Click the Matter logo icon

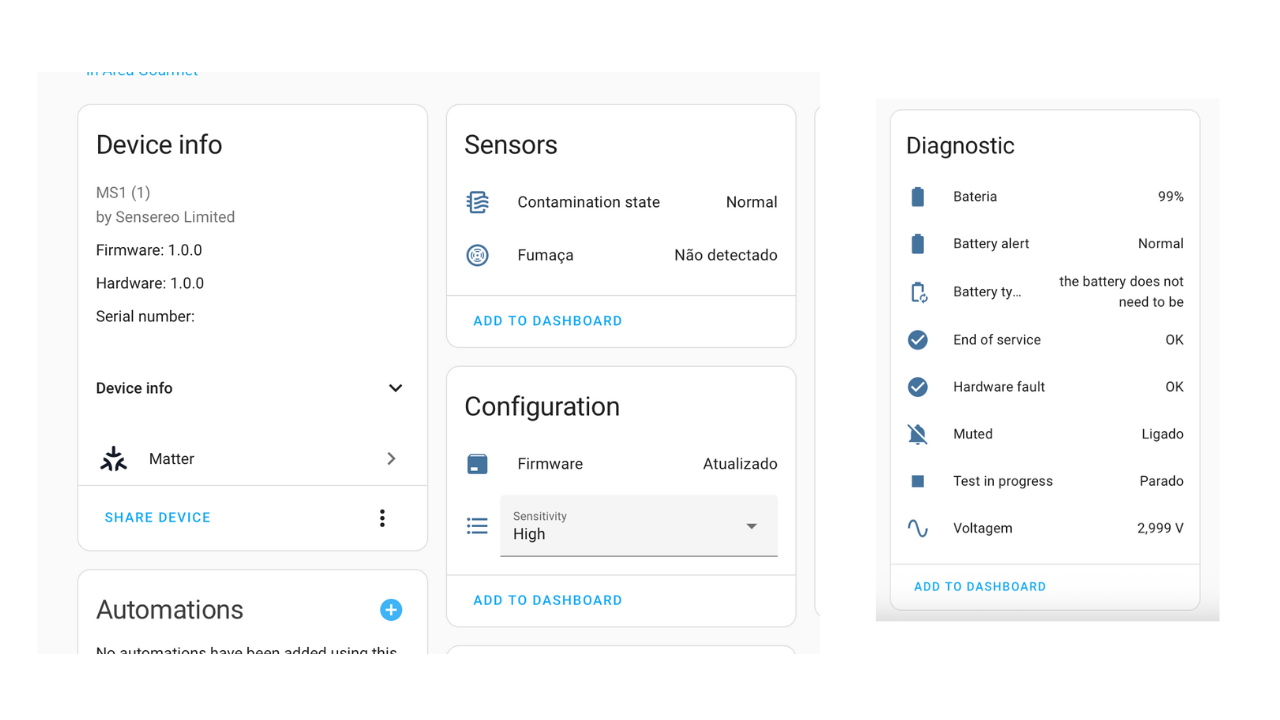tap(114, 459)
